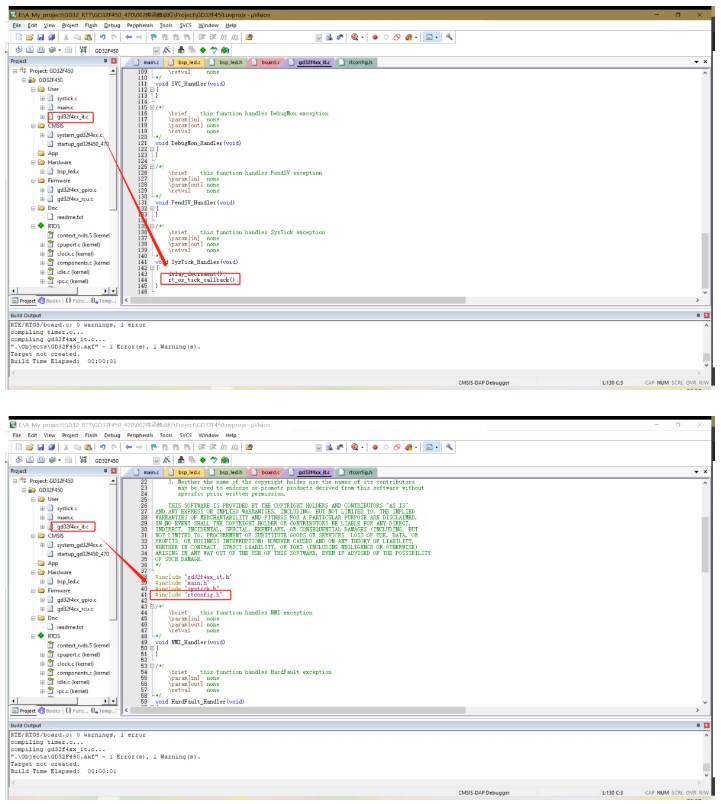Screen dimensions: 721x804
Task: Open Manage Project Items in SysTick_Handler window
Action: coord(181,50)
